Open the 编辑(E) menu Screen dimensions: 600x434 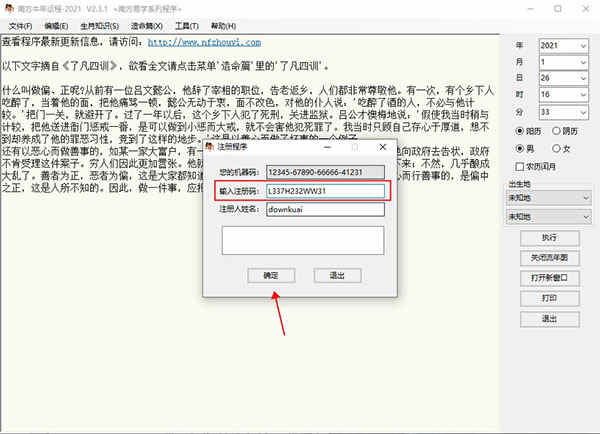(x=56, y=26)
